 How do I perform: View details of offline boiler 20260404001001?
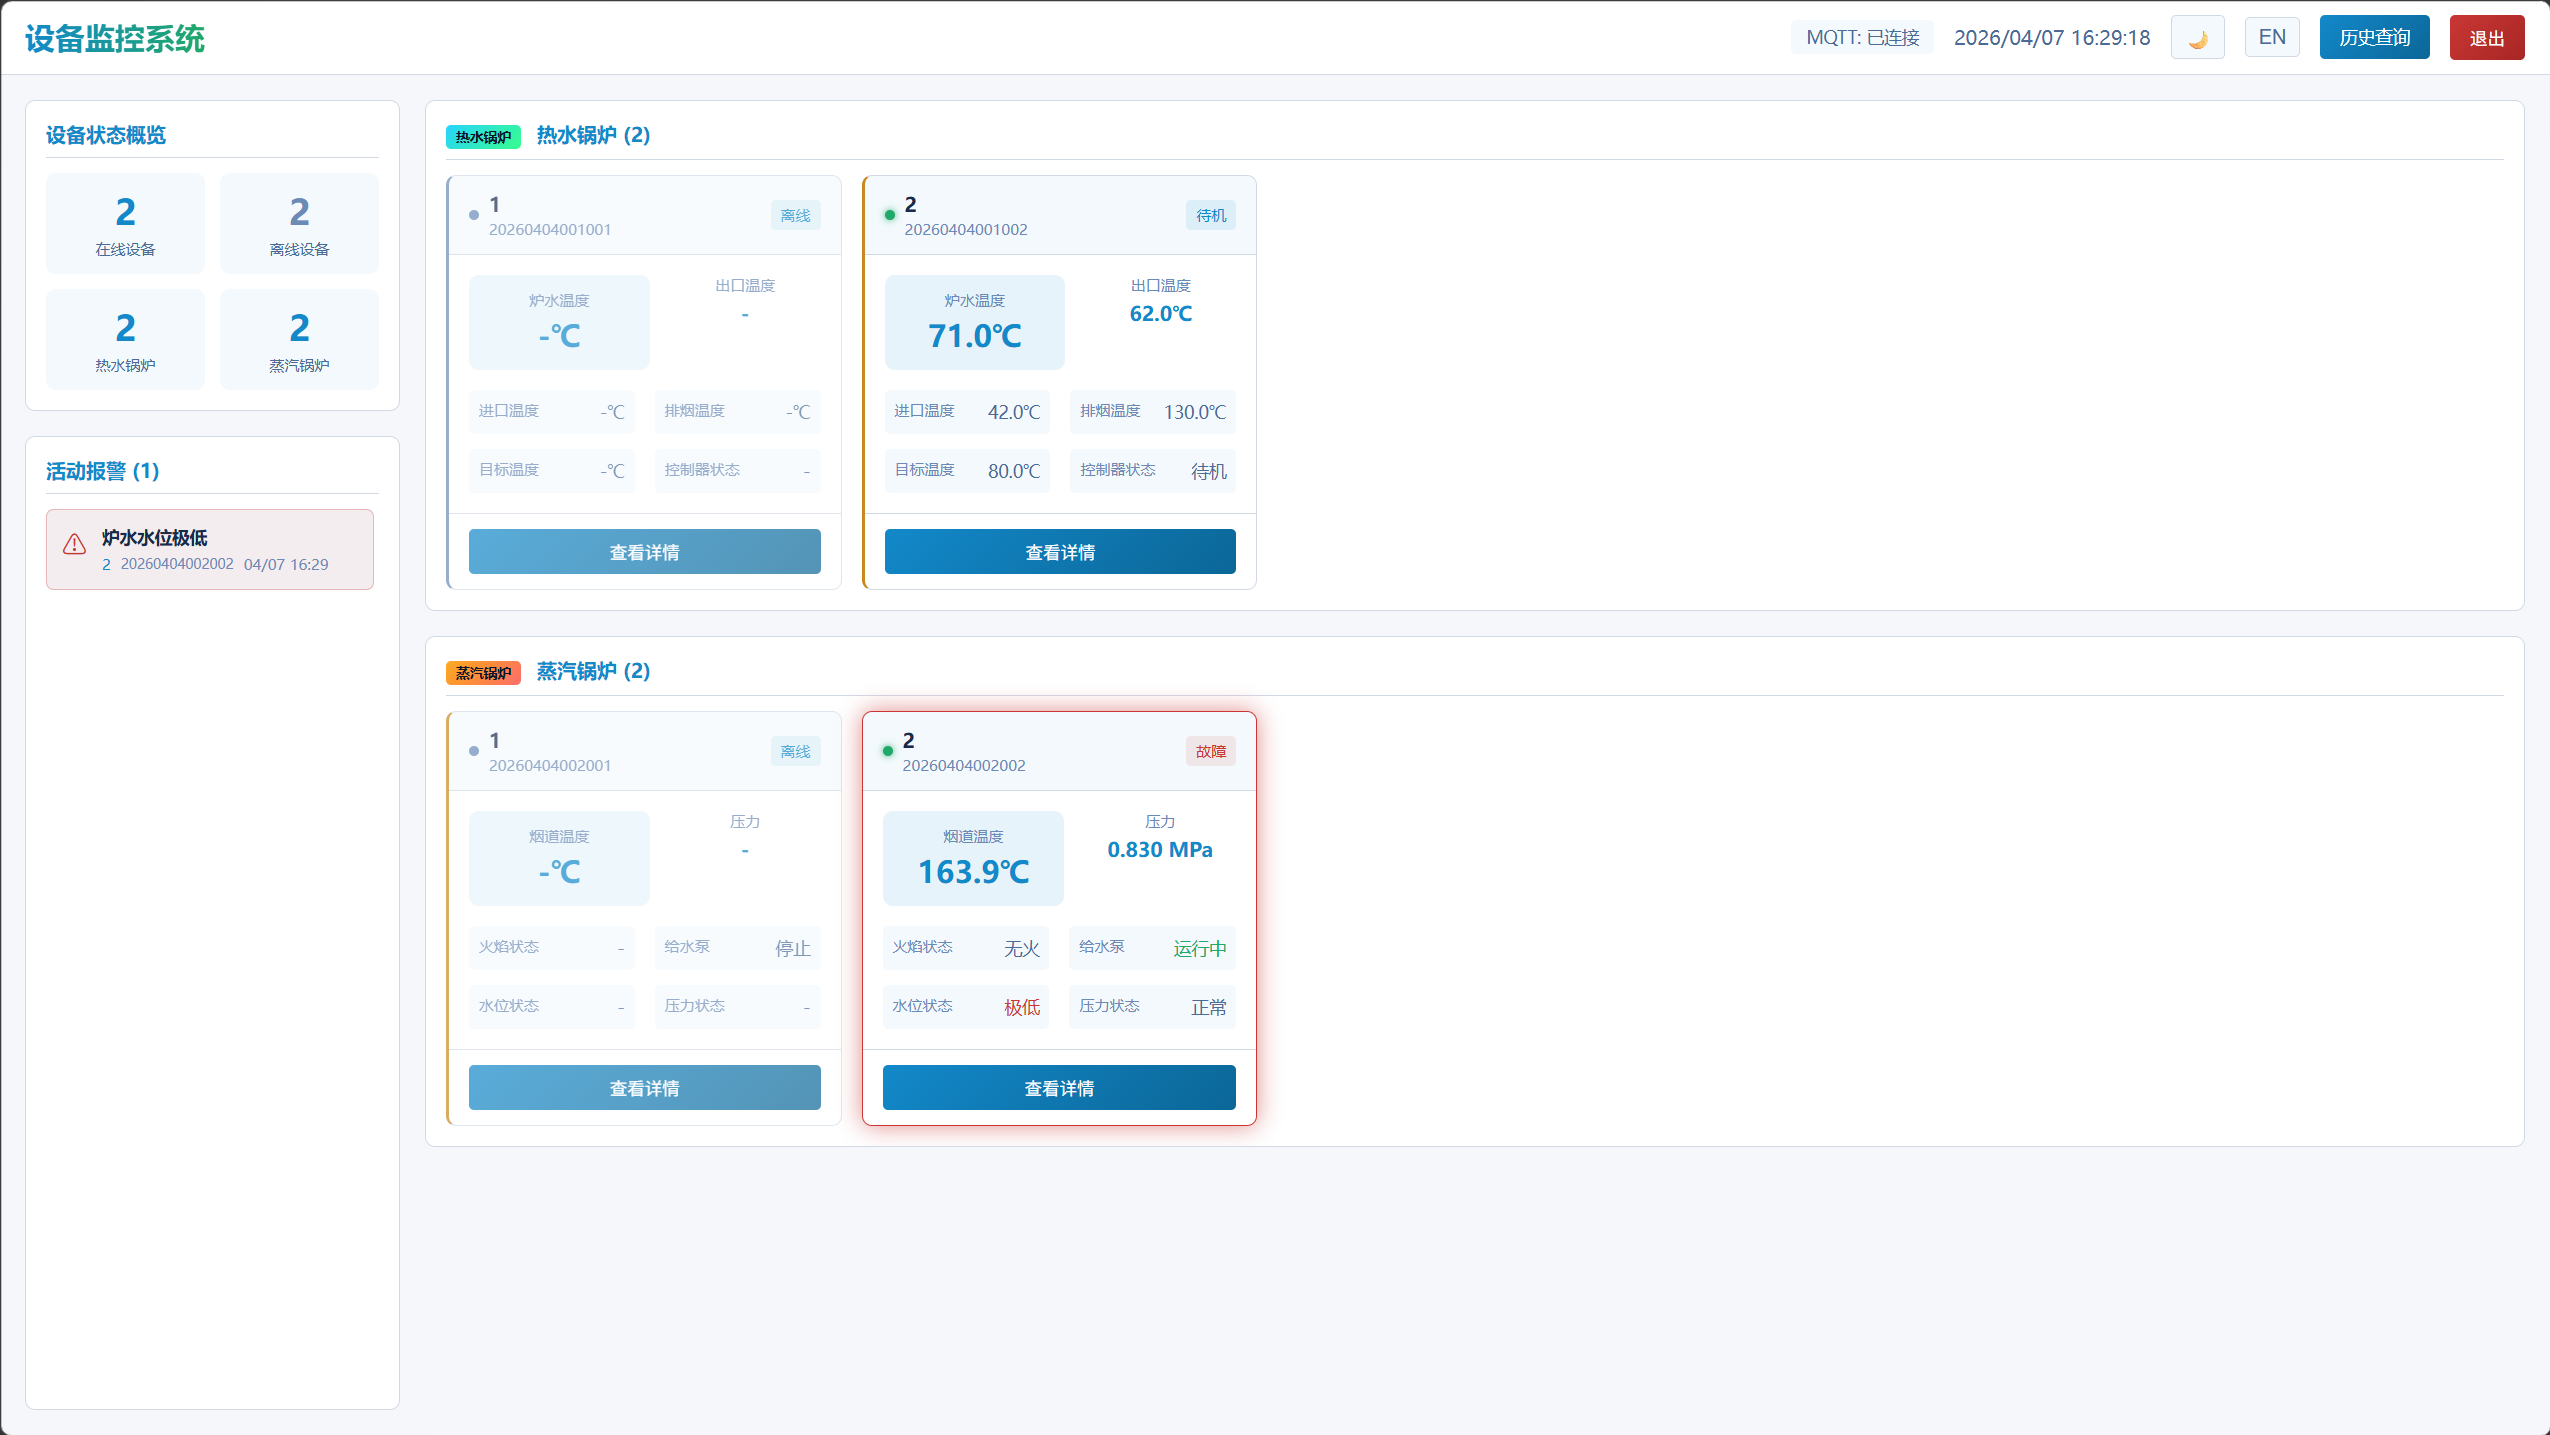[x=644, y=552]
